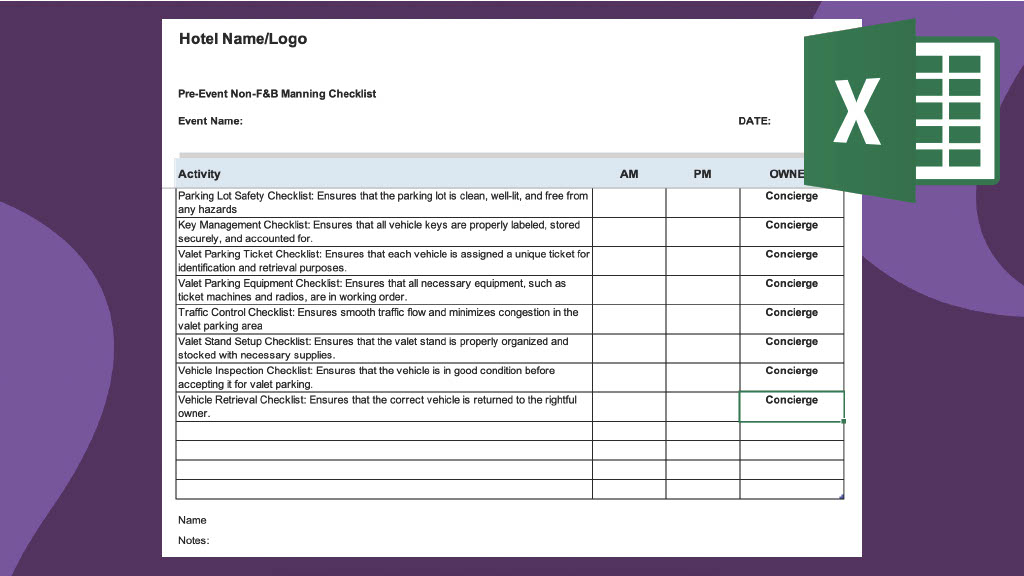
Task: Click PM cell for Key Management Checklist
Action: click(x=703, y=232)
